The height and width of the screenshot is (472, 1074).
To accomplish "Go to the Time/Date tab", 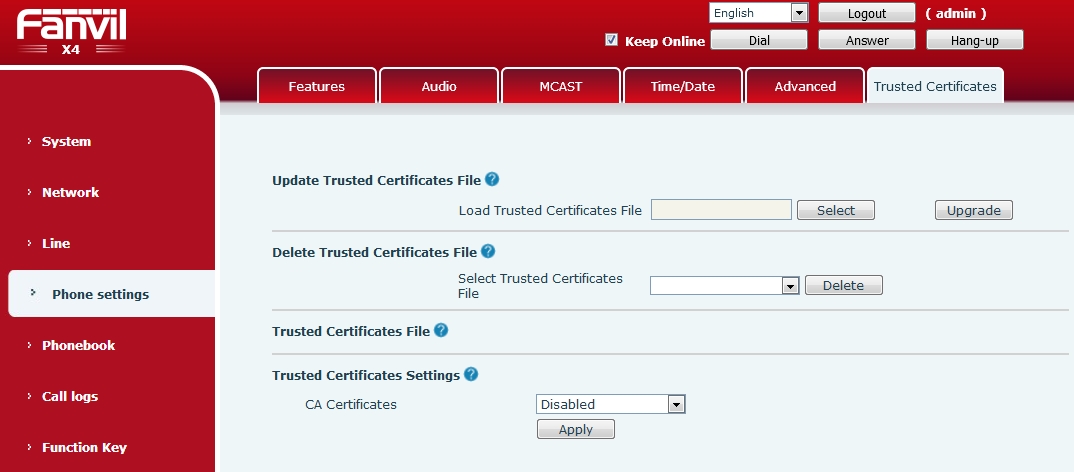I will (x=683, y=86).
